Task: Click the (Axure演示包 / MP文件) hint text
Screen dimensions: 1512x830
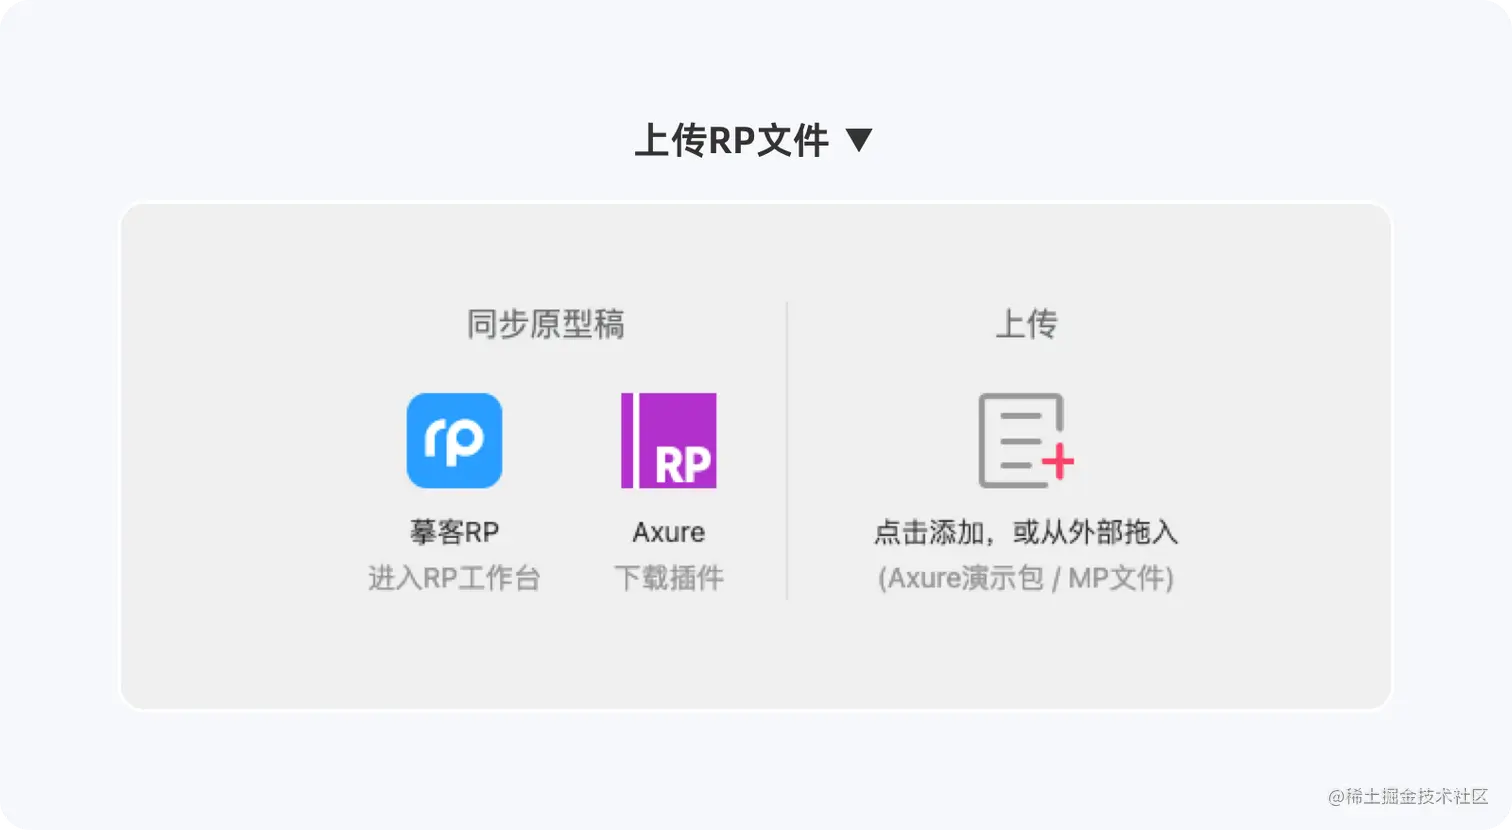Action: tap(1026, 578)
